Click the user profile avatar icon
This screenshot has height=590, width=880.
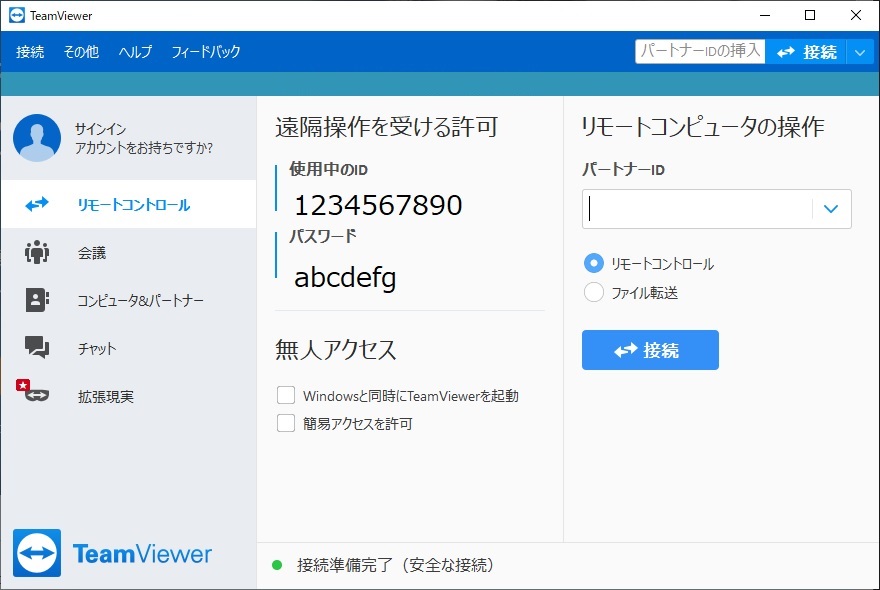(37, 138)
